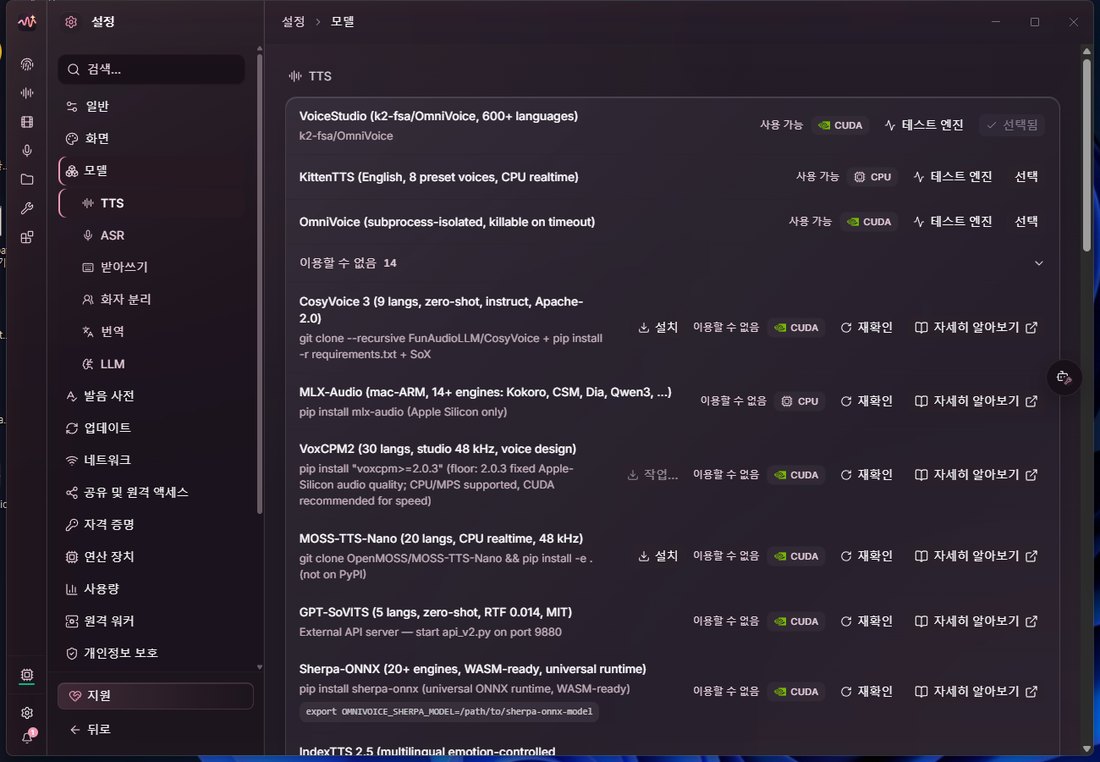The image size is (1100, 762).
Task: Click the CPU badge on KittenTTS row
Action: click(x=873, y=177)
